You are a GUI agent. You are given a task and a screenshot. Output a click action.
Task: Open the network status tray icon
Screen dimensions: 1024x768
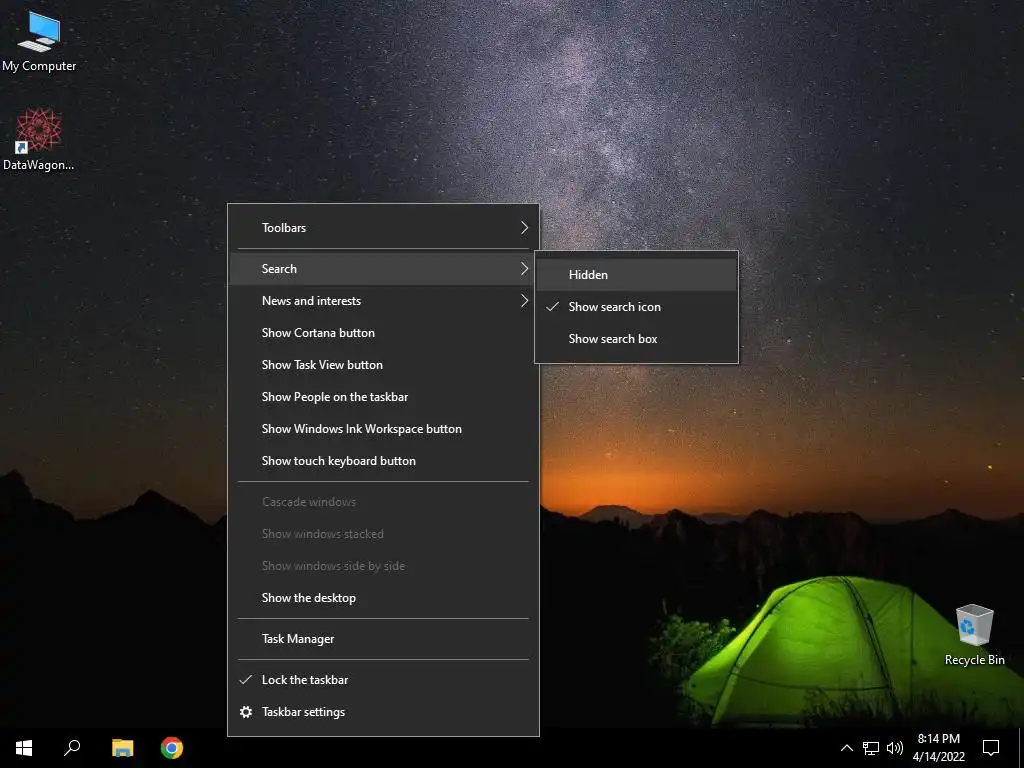(x=871, y=748)
